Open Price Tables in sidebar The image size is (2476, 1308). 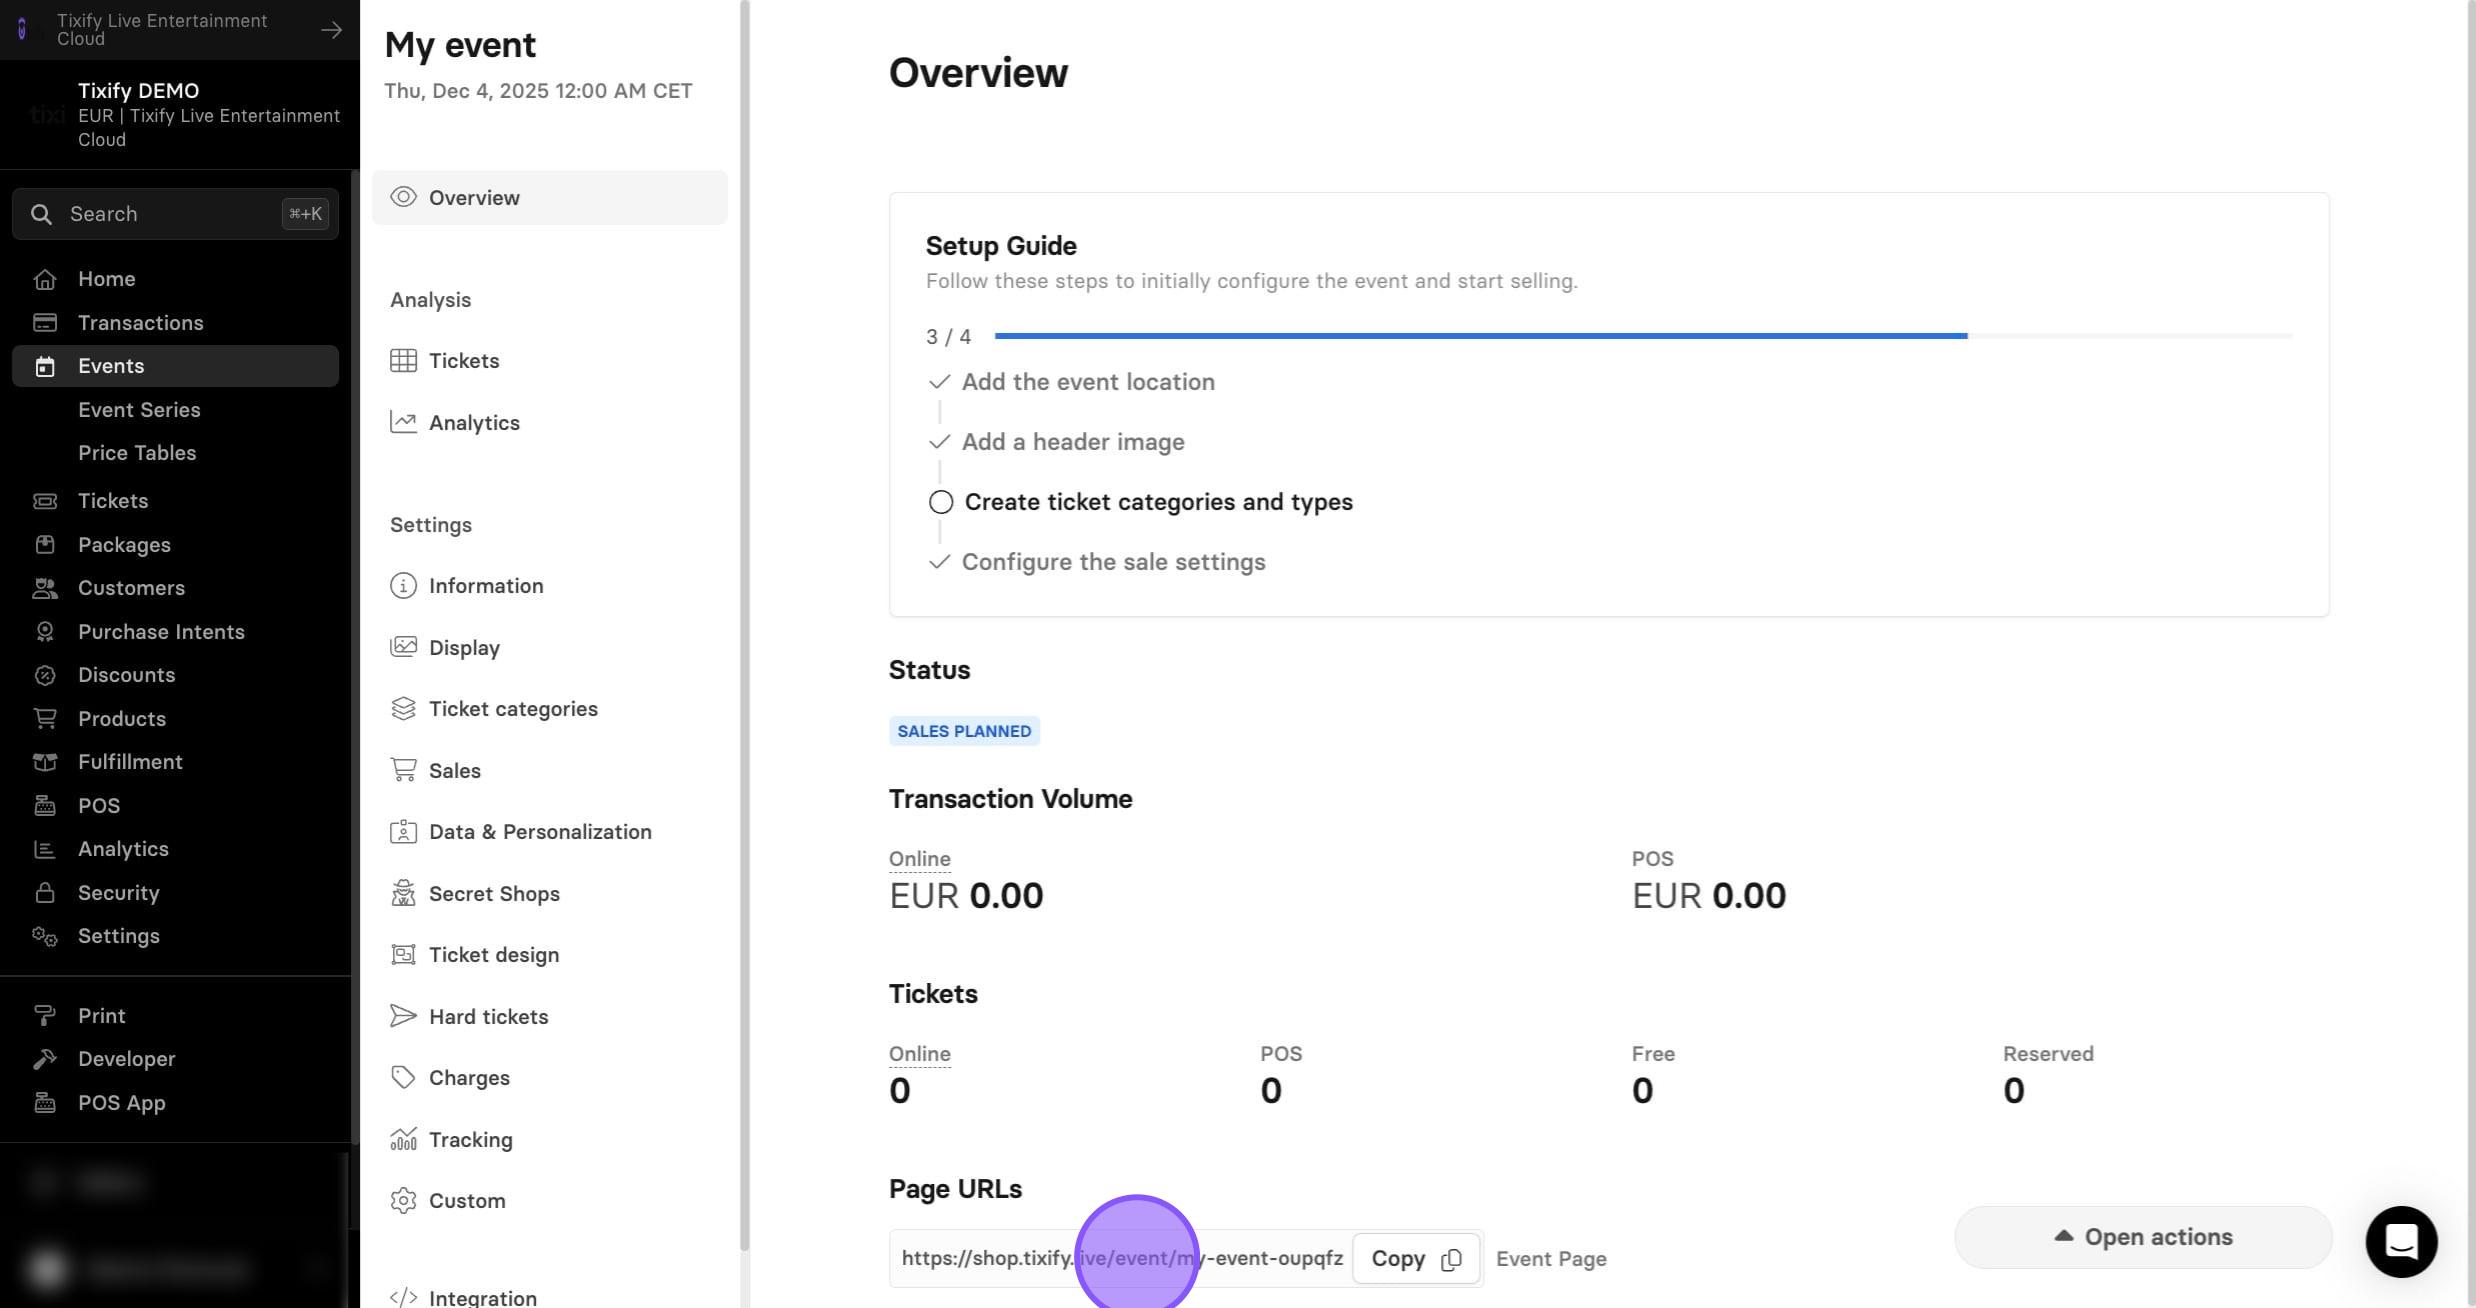tap(137, 453)
